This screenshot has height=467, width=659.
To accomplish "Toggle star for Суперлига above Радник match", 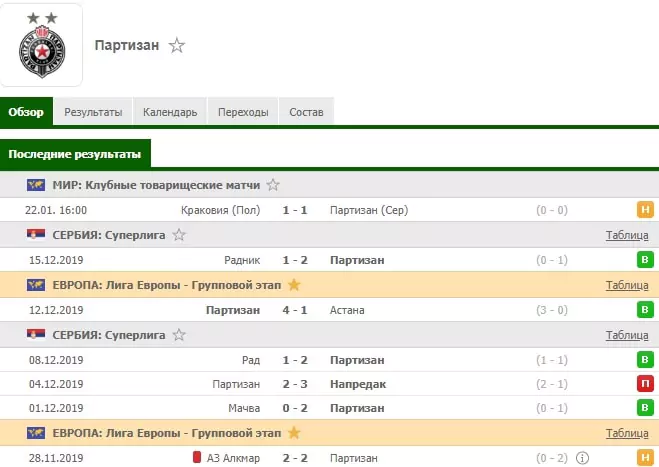I will (x=179, y=235).
